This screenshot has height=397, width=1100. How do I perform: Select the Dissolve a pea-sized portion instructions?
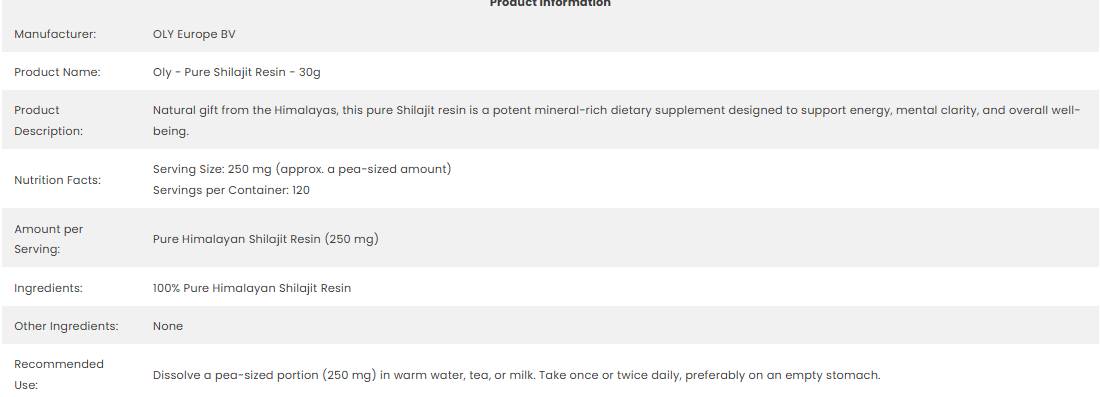(x=516, y=375)
